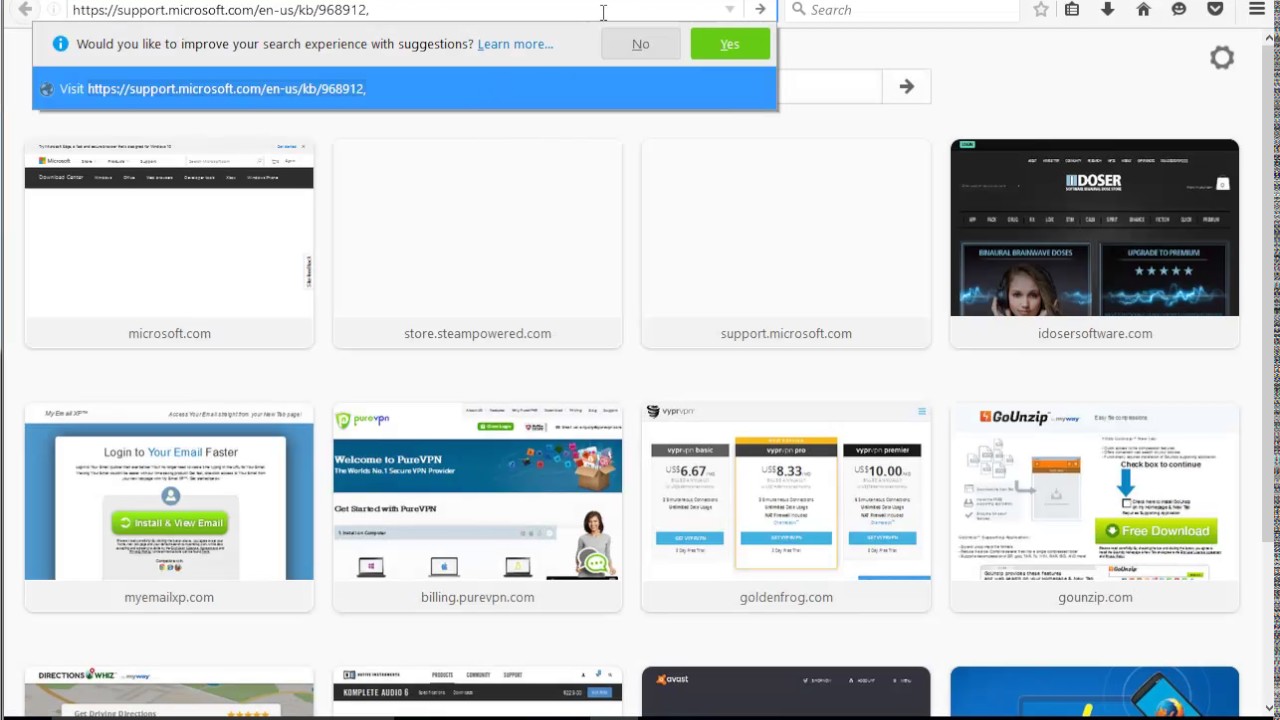Image resolution: width=1280 pixels, height=720 pixels.
Task: Open the site identity info icon in address bar
Action: [54, 9]
